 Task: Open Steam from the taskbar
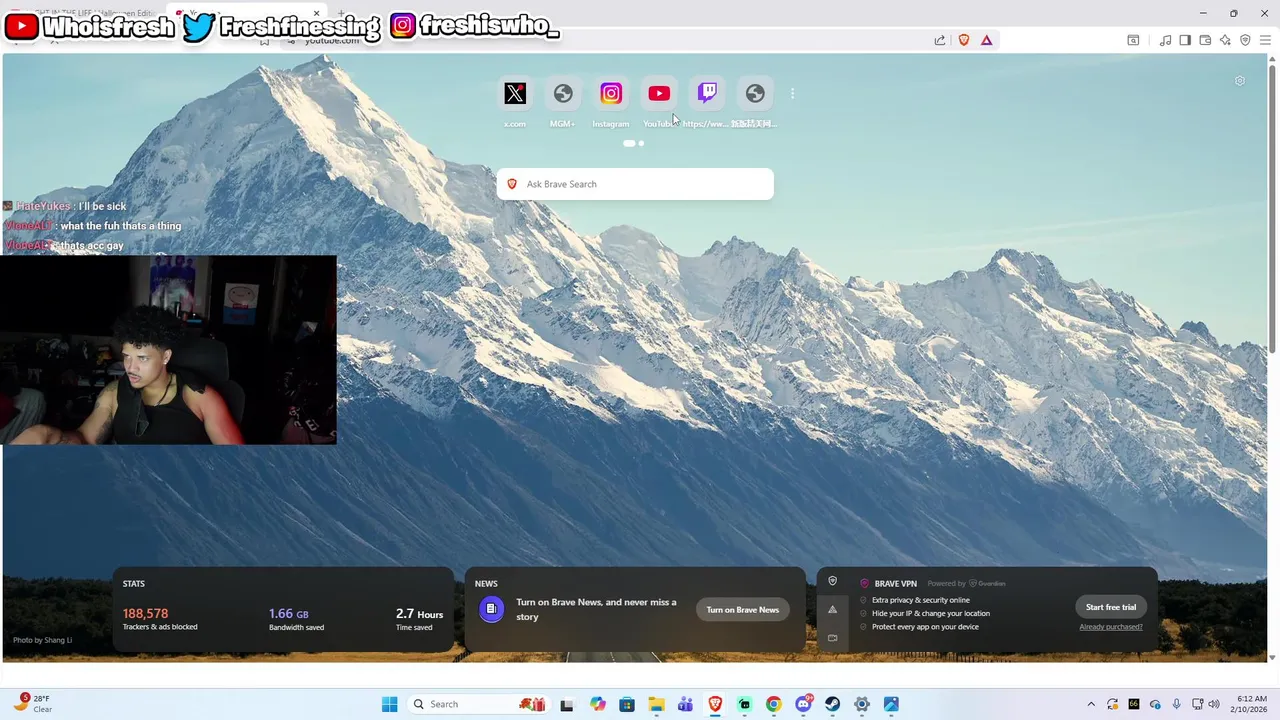(x=832, y=704)
